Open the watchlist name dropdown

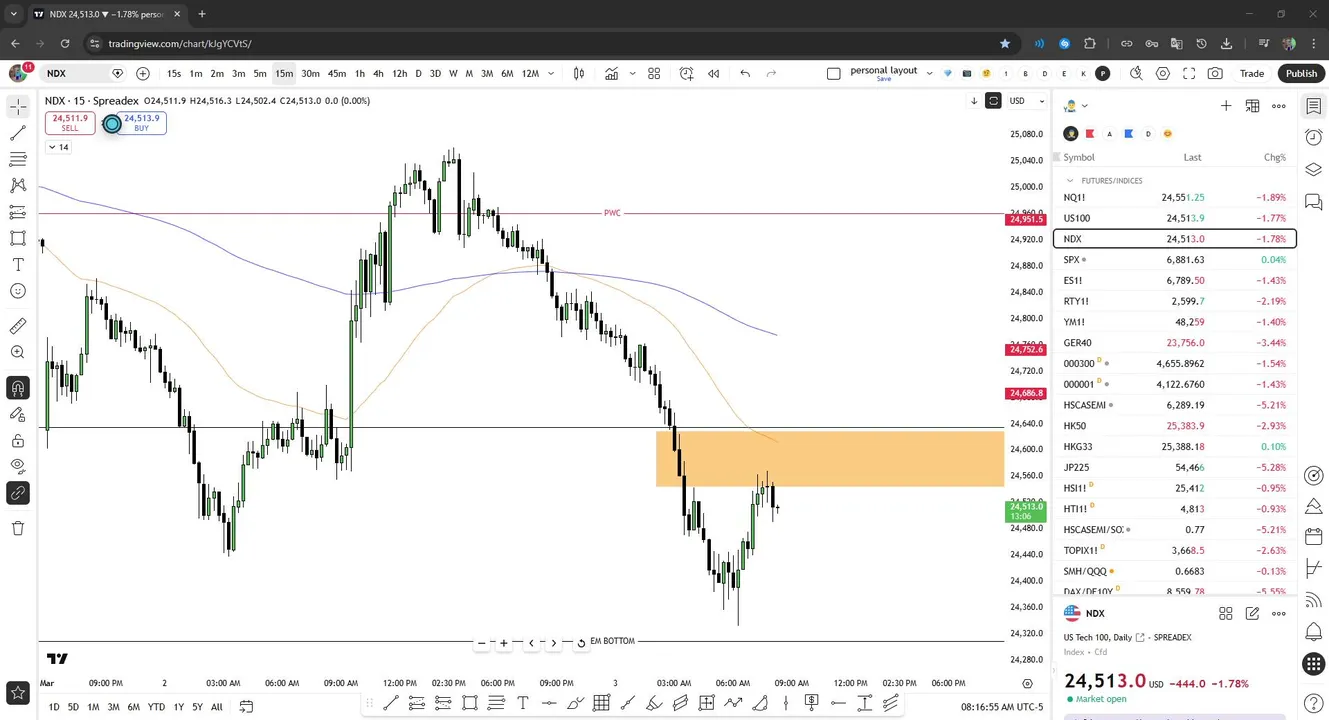[1076, 106]
